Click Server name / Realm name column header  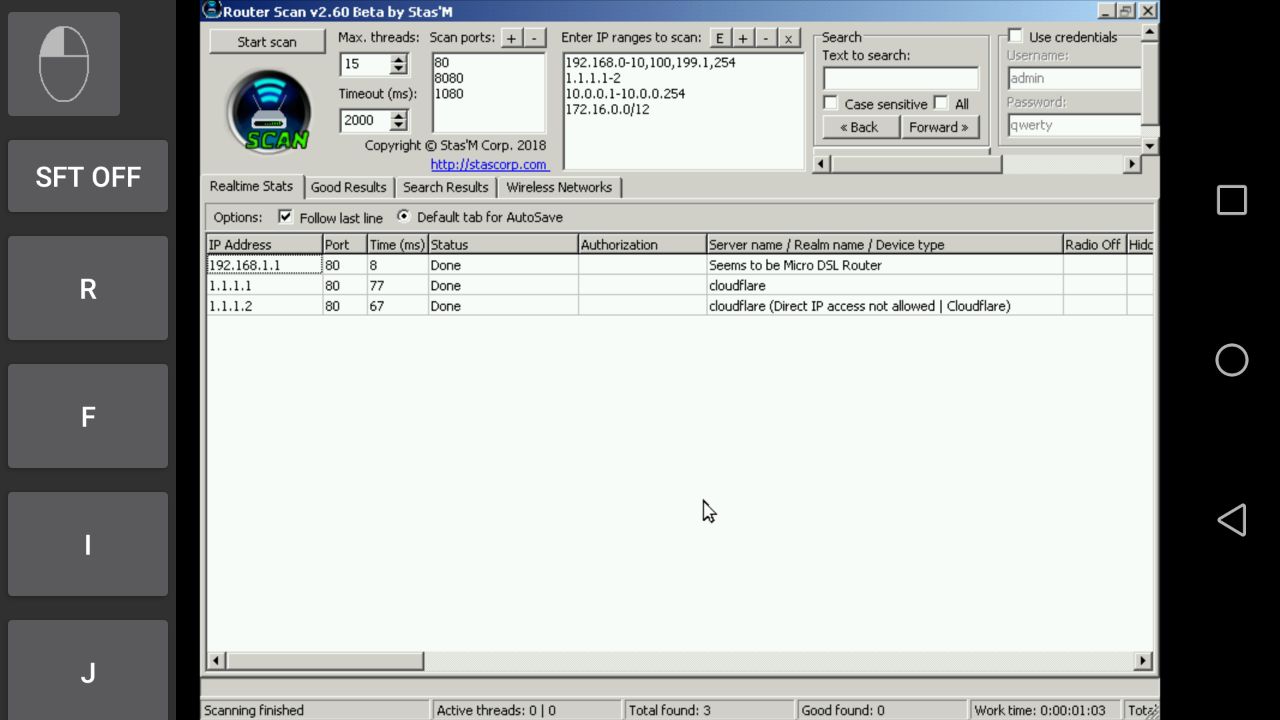tap(884, 244)
